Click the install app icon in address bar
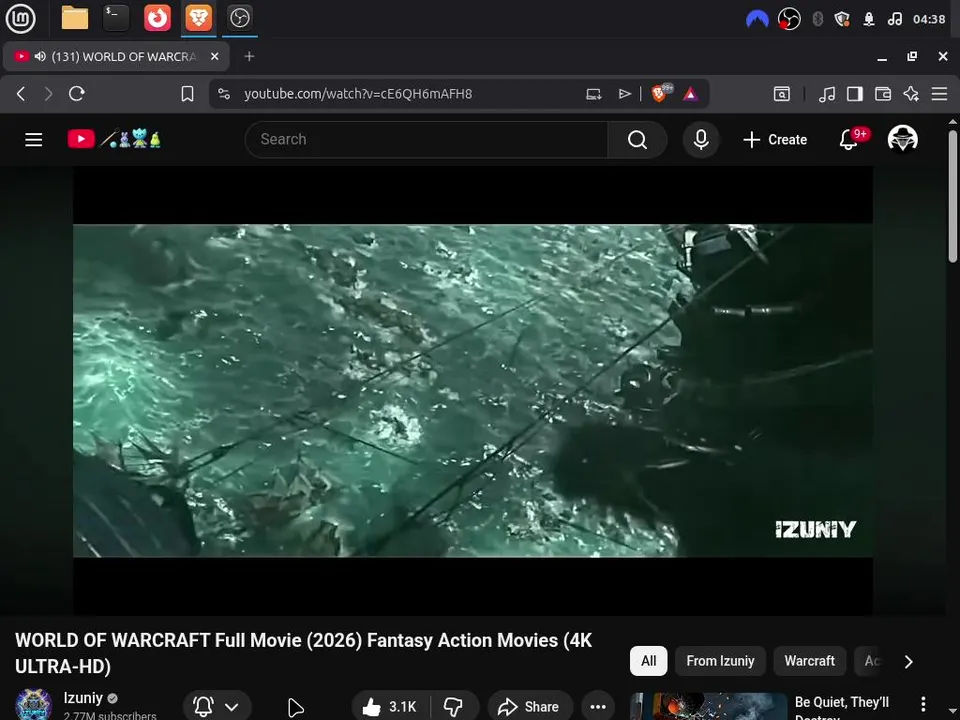This screenshot has height=720, width=960. (593, 94)
